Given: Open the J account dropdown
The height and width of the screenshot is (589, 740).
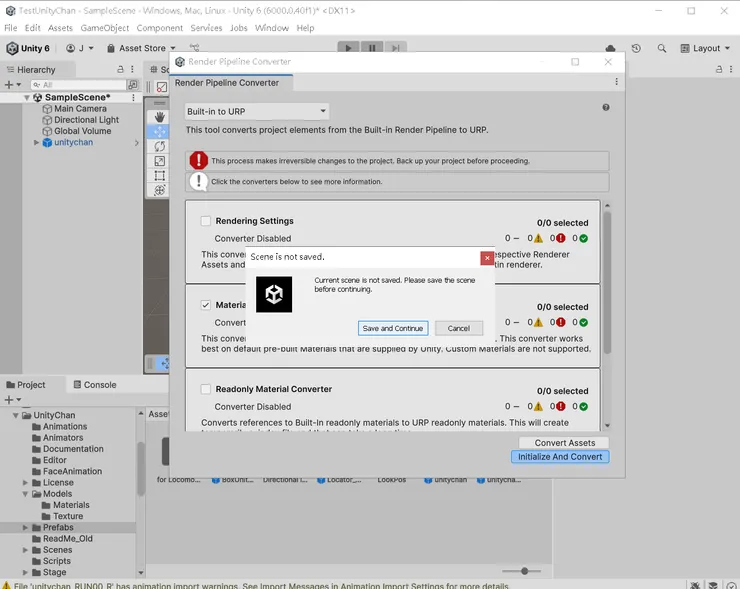Looking at the screenshot, I should coord(80,48).
